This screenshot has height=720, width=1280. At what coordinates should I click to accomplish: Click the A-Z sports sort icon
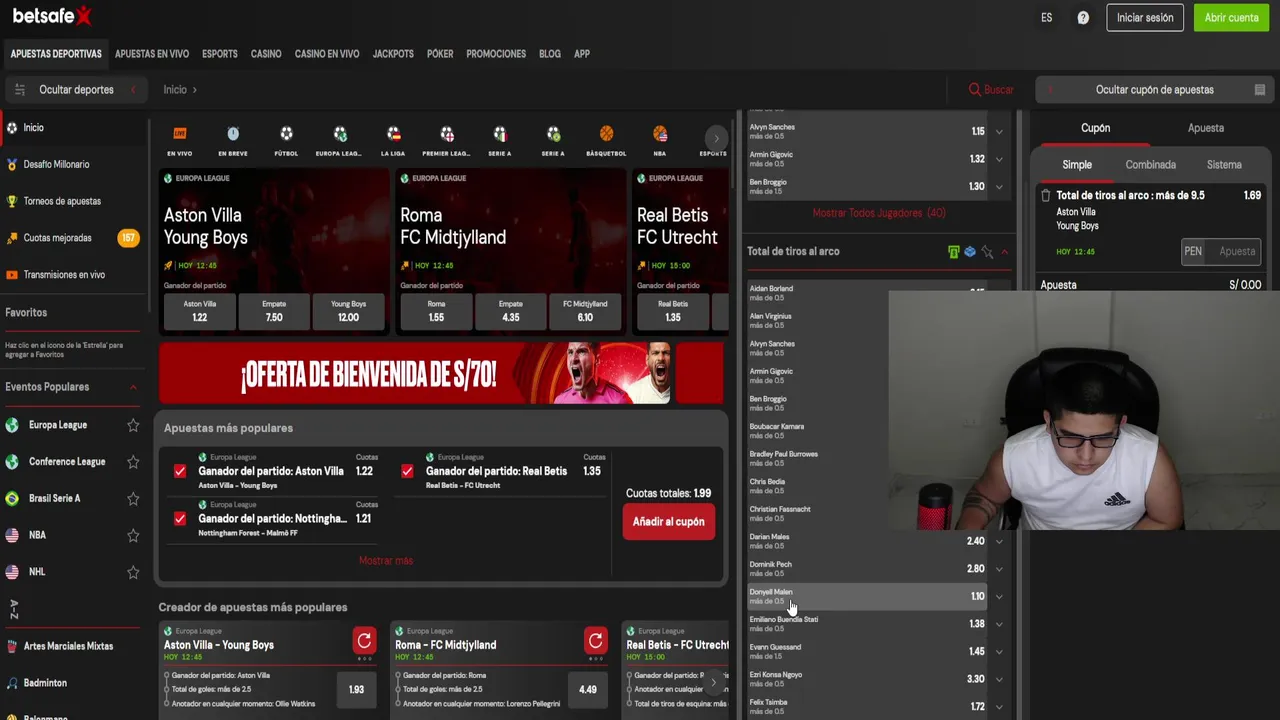14,609
